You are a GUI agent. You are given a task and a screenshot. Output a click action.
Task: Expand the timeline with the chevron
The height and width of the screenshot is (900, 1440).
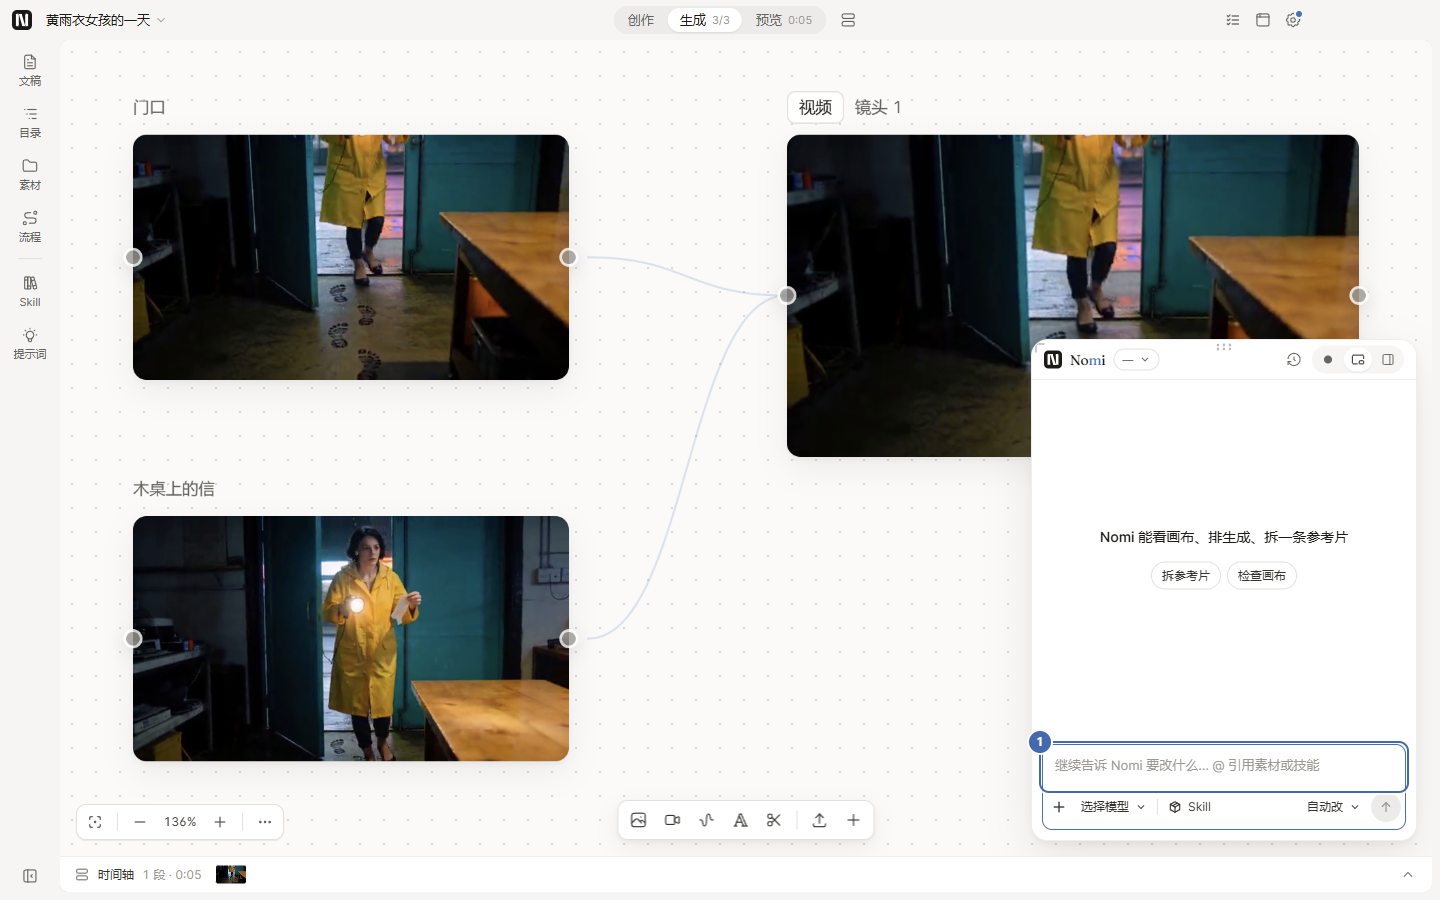1408,875
